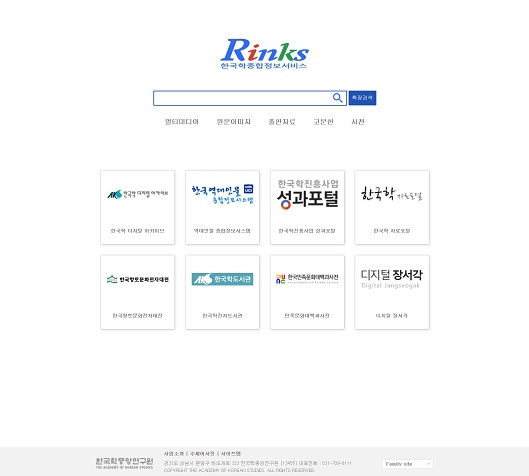Select the 원문이미지 category tab
Screen dimensions: 529x476
[x=233, y=121]
